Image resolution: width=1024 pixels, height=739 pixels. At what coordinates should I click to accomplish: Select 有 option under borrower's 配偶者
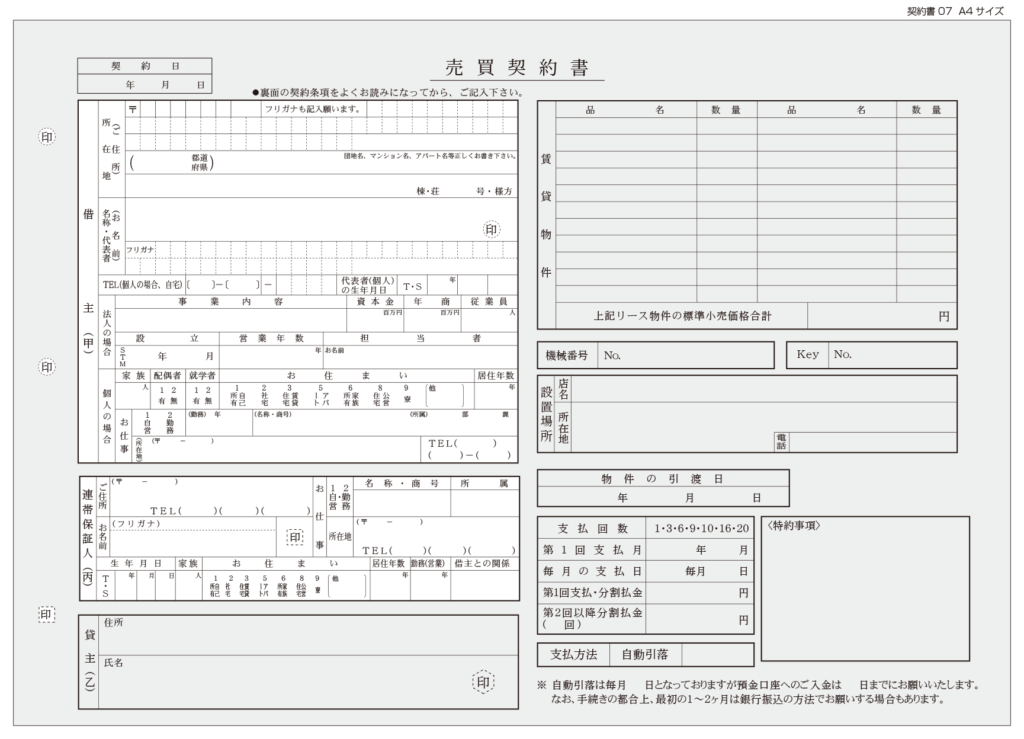[160, 400]
